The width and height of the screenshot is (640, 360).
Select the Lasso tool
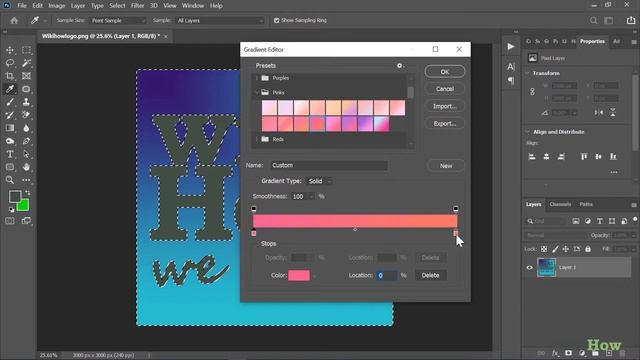pos(10,63)
